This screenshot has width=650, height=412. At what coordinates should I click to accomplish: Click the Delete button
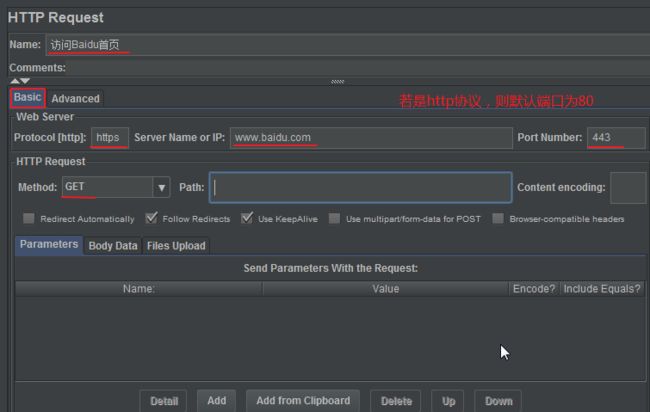[x=396, y=401]
